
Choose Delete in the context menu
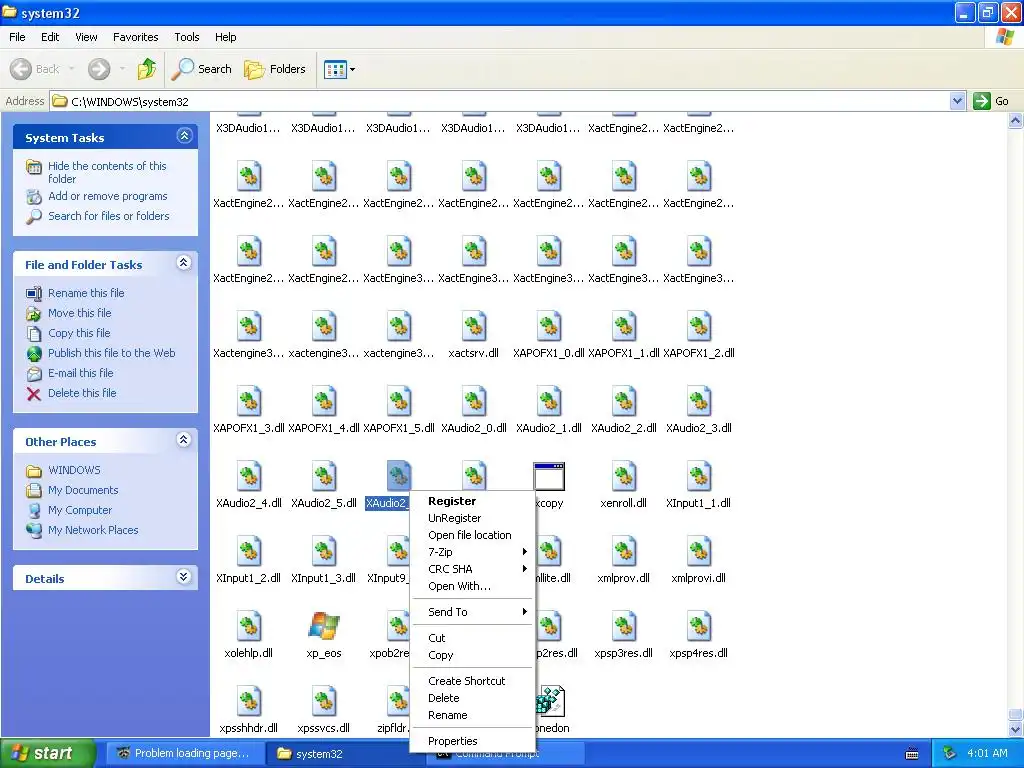coord(472,698)
